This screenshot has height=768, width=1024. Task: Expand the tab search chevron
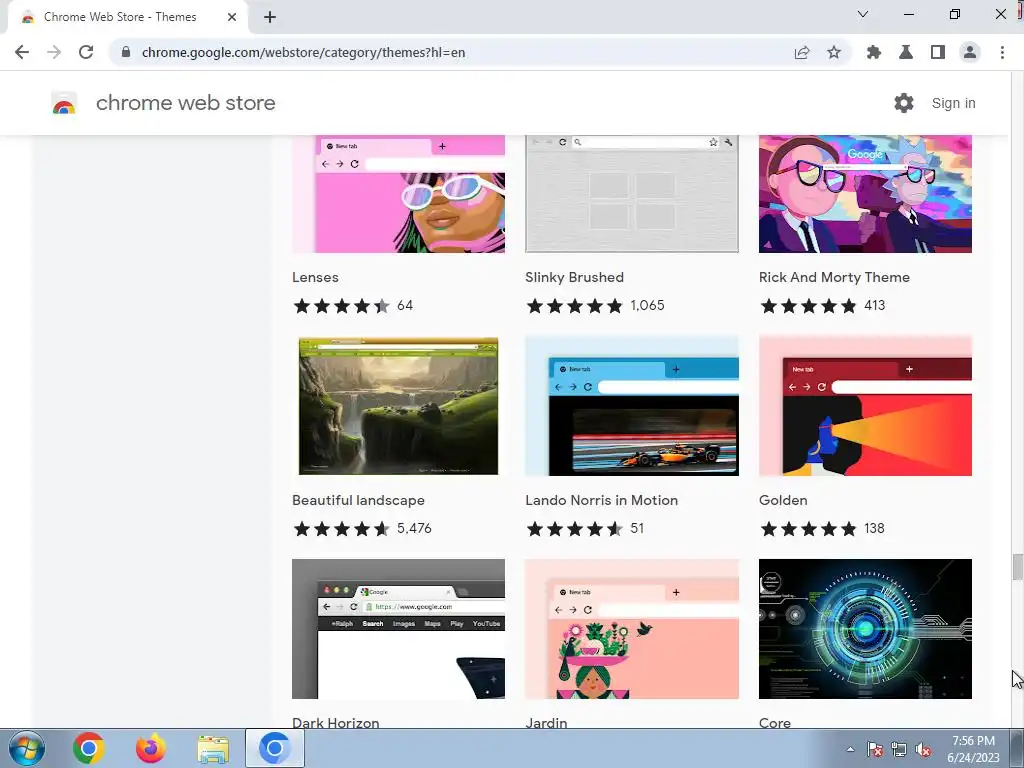coord(863,14)
